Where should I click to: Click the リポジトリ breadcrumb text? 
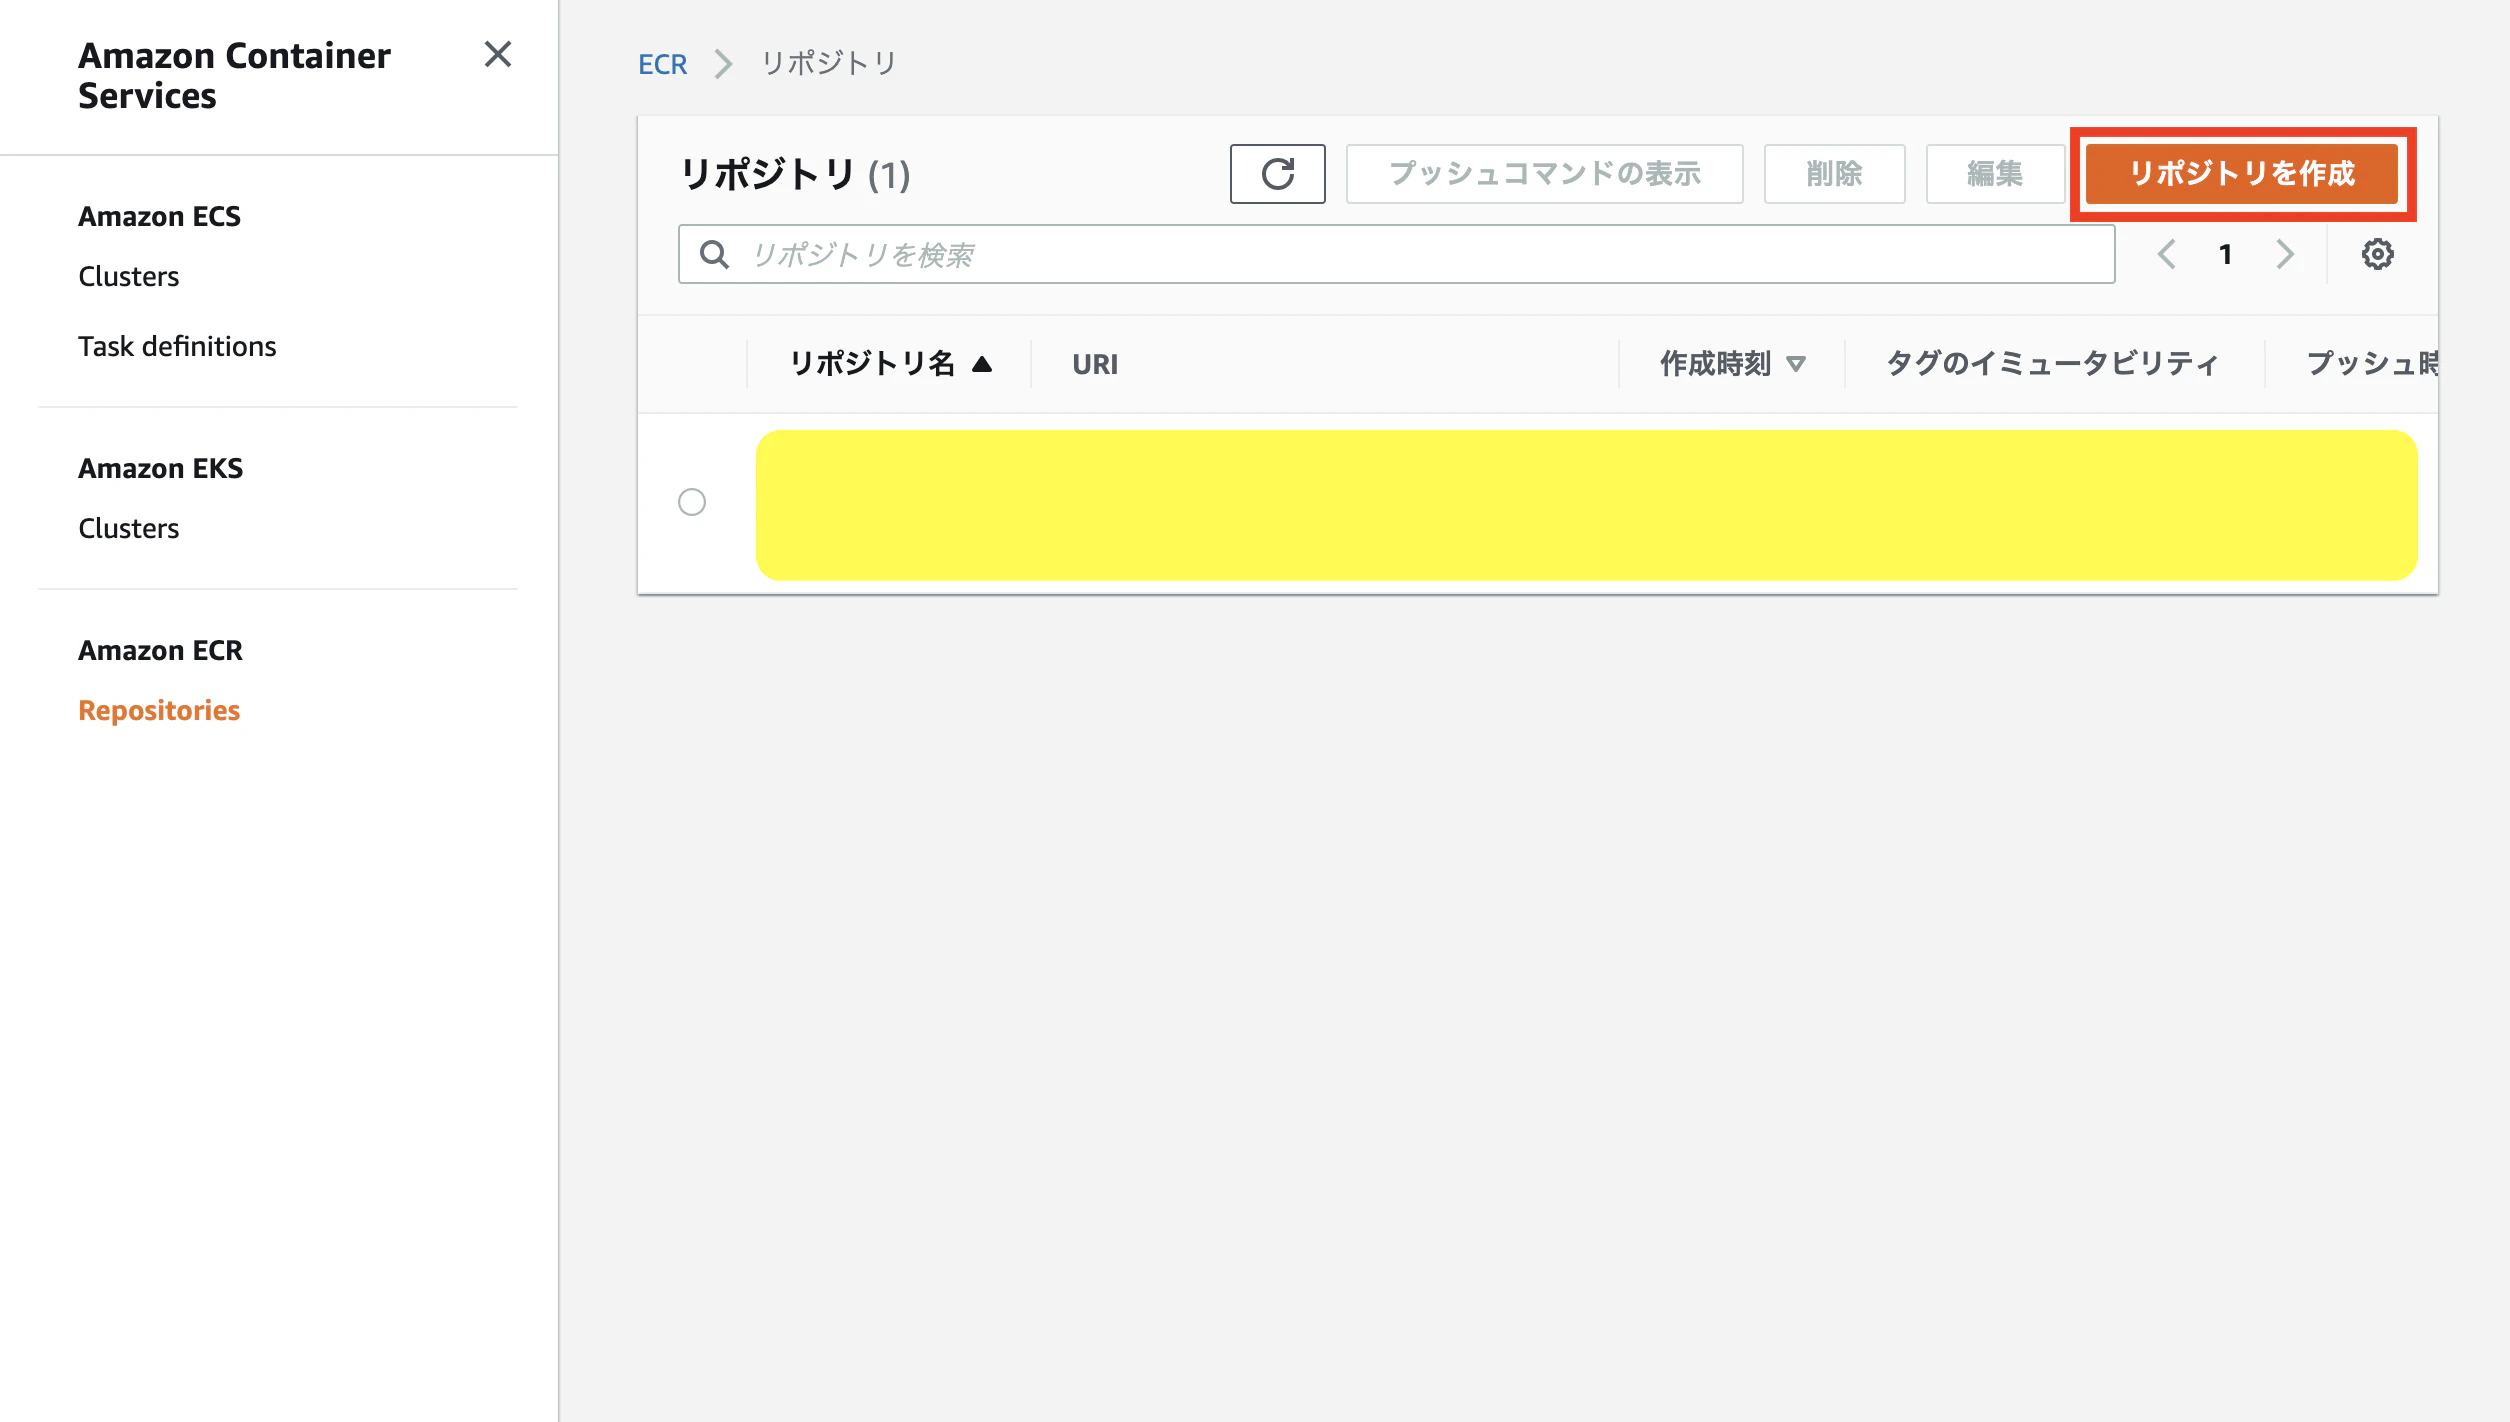829,64
